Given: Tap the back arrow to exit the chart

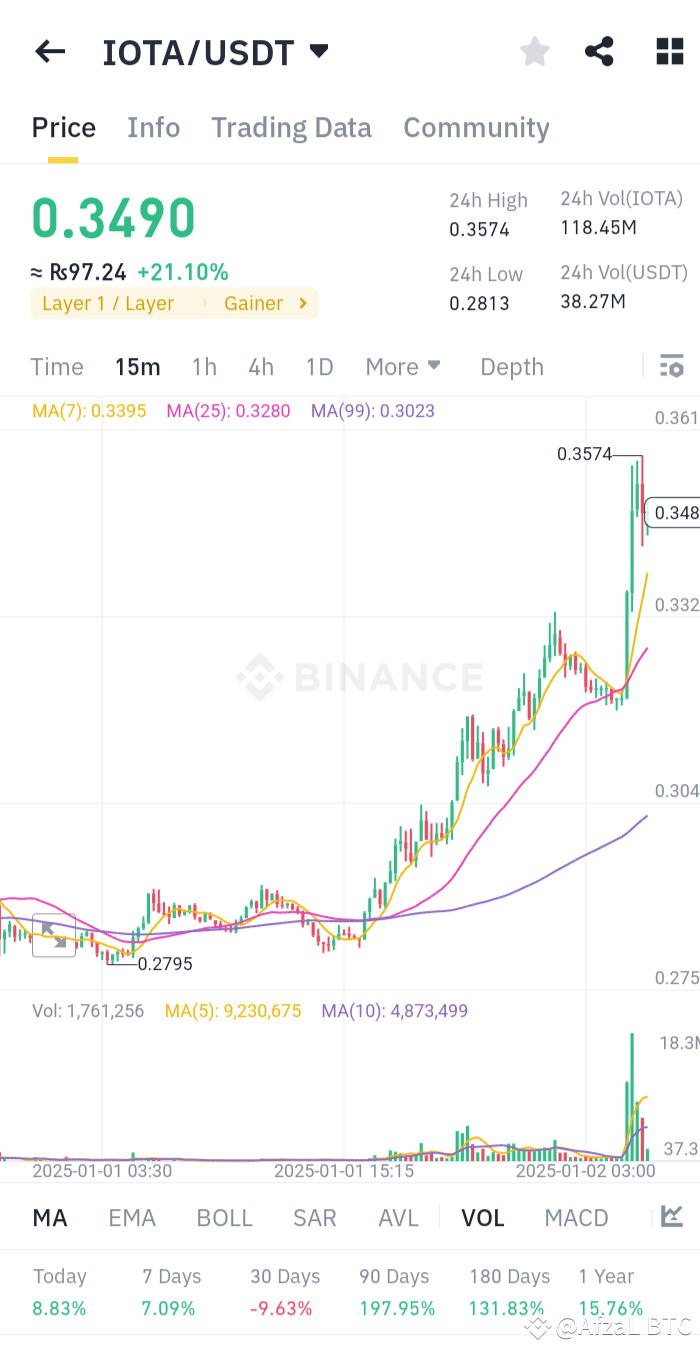Looking at the screenshot, I should tap(50, 51).
